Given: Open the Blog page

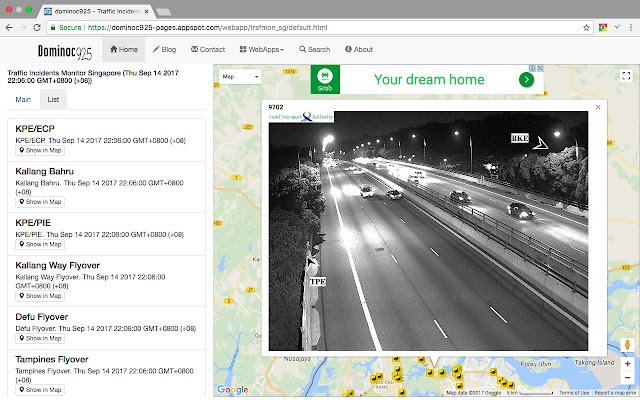Looking at the screenshot, I should pos(164,49).
